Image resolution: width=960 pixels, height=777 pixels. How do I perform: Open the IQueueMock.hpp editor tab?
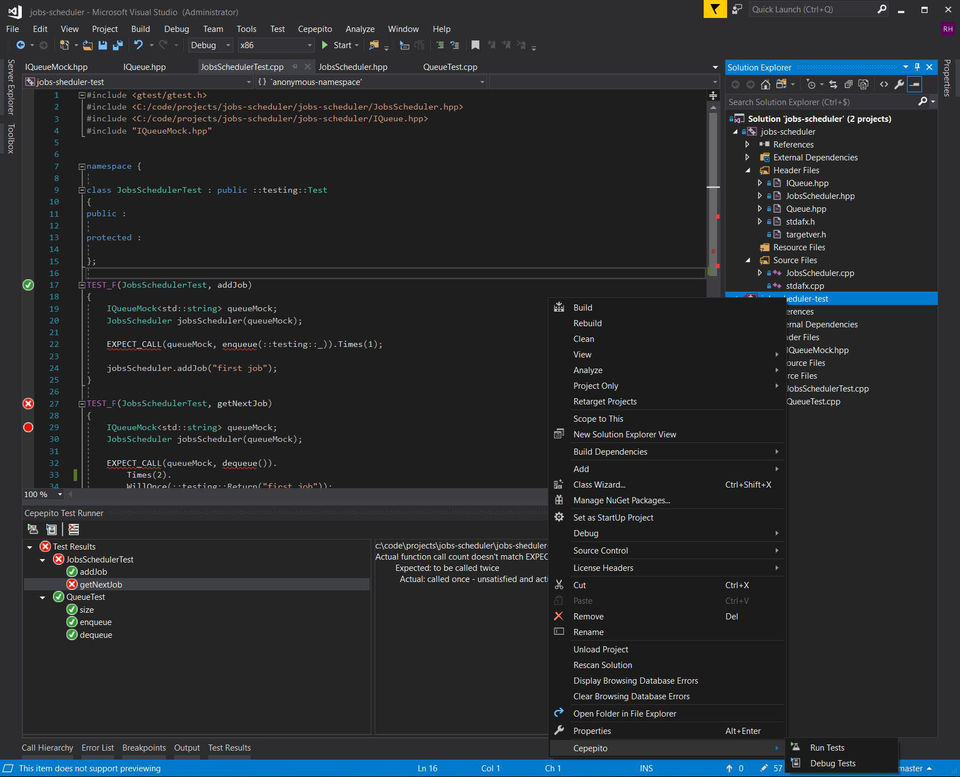[x=56, y=67]
